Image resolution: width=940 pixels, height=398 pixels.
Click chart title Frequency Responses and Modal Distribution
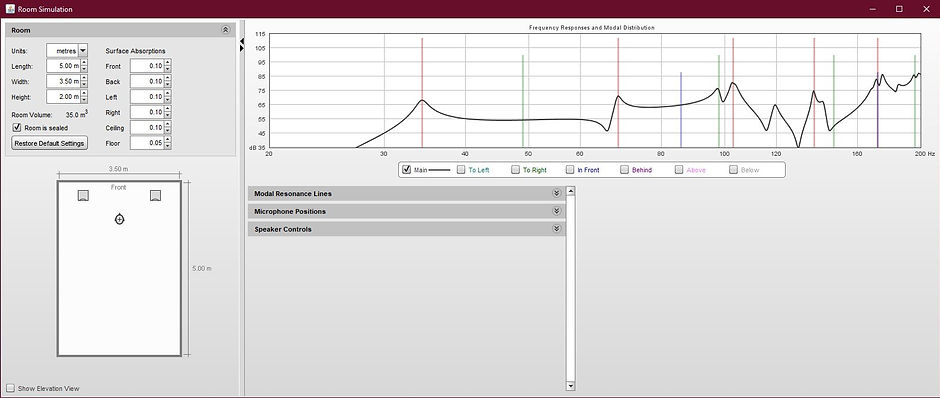592,28
